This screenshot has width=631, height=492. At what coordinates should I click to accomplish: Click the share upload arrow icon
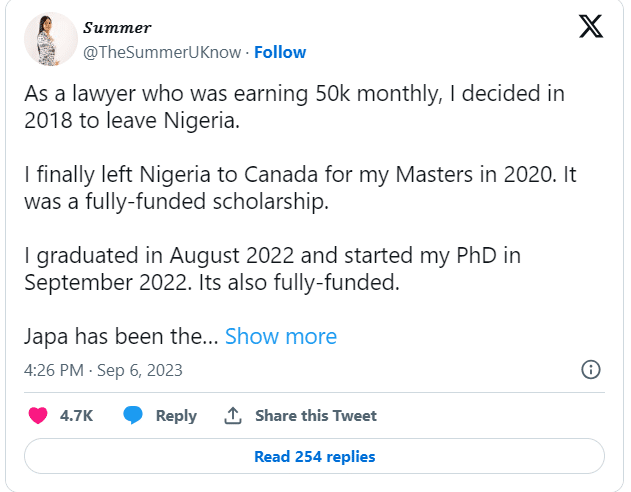coord(233,415)
